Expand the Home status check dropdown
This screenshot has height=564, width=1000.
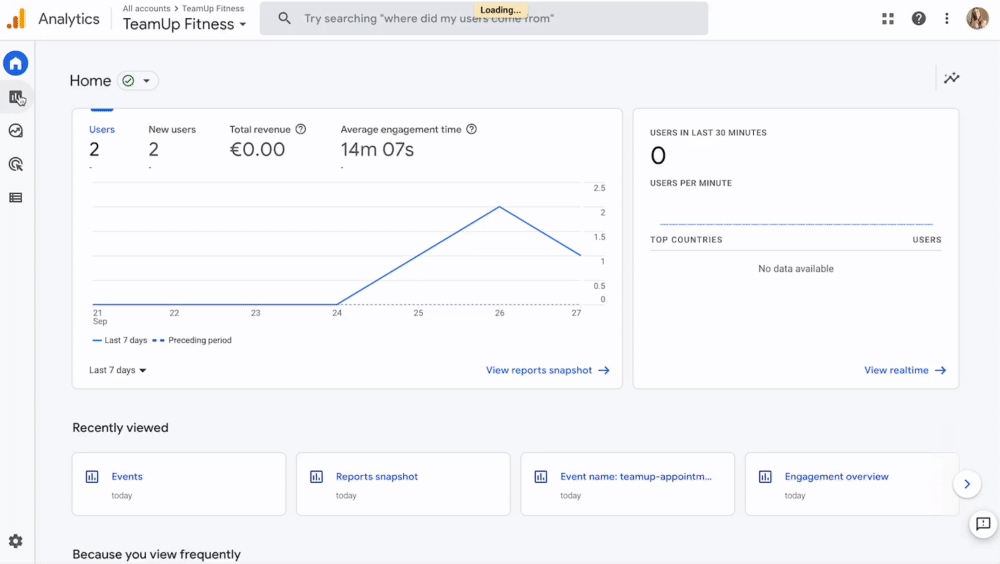click(x=137, y=81)
